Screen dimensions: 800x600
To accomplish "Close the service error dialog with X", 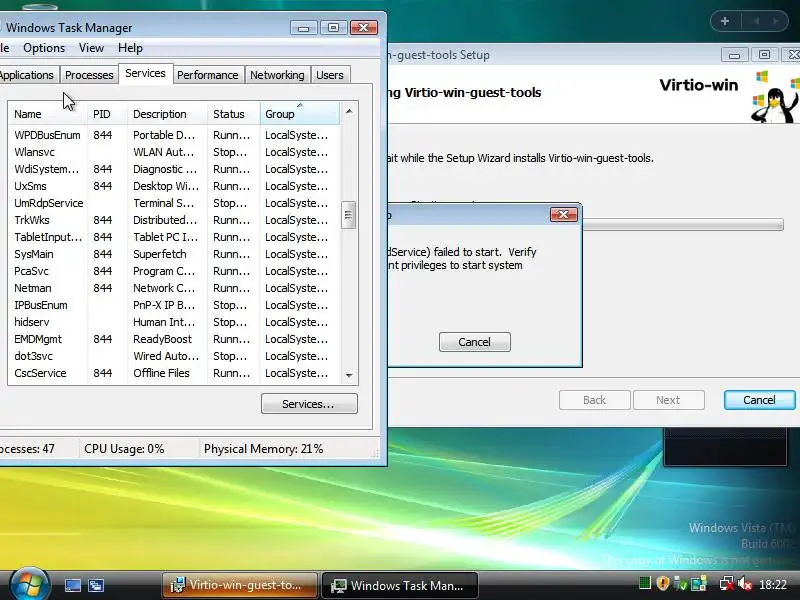I will tap(564, 214).
